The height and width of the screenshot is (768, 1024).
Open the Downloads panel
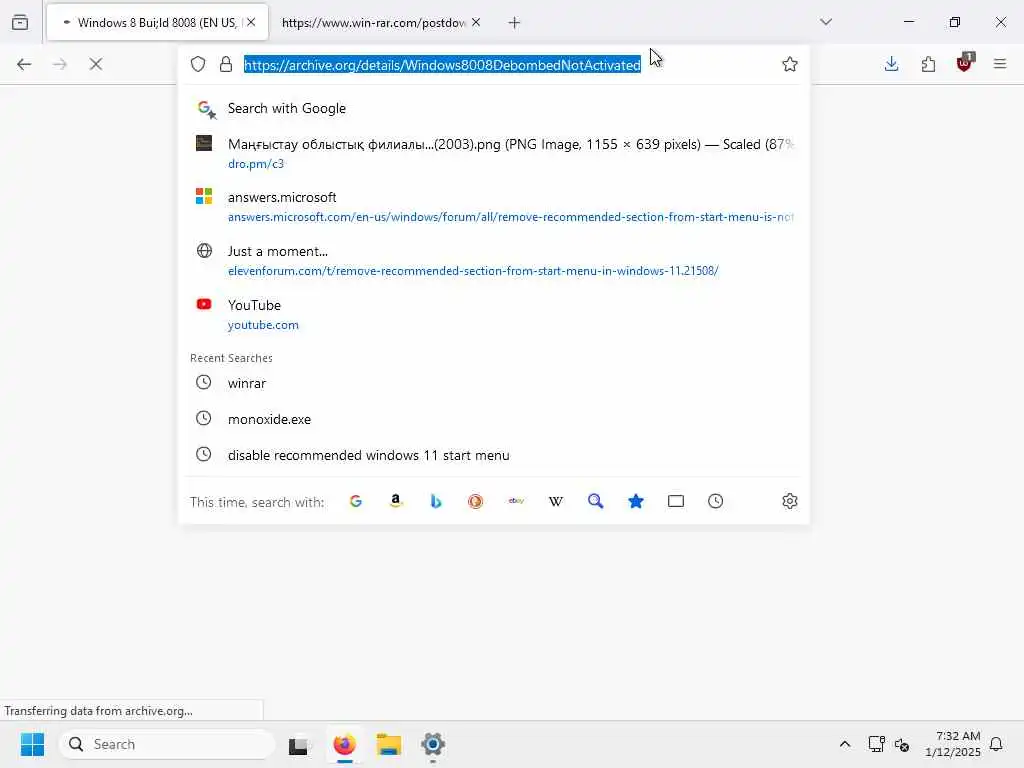[x=891, y=64]
